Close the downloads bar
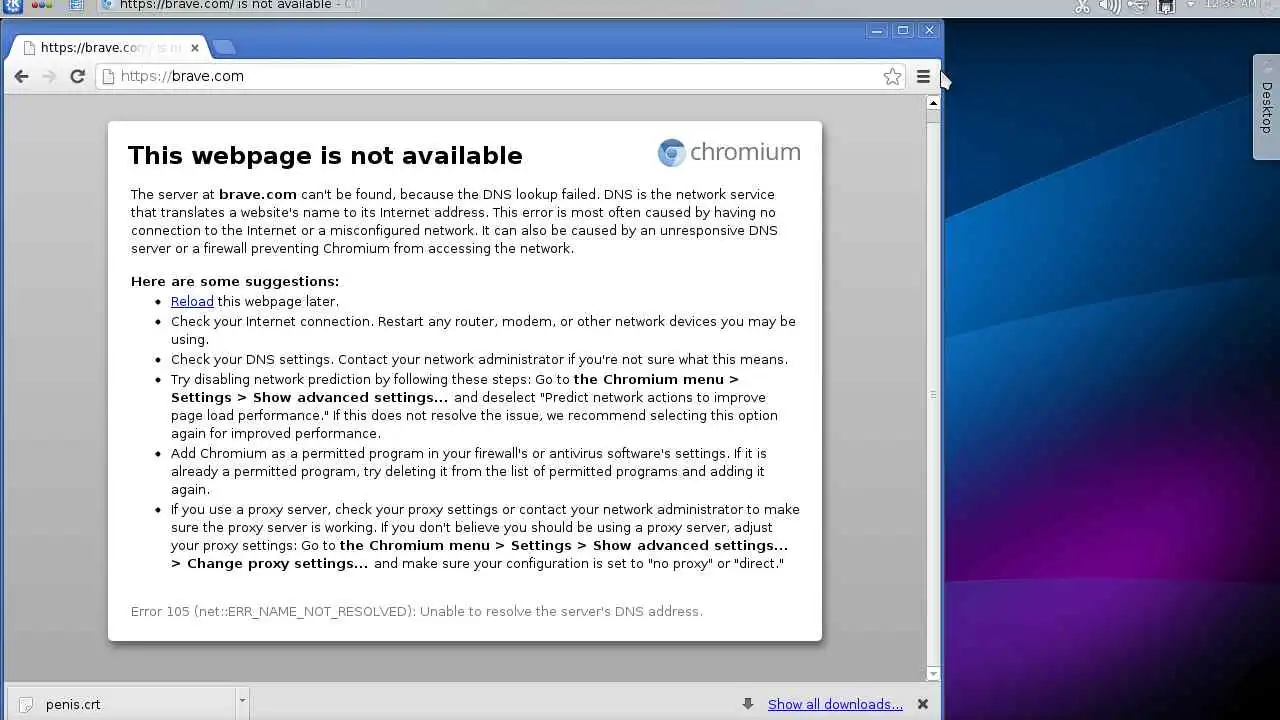 tap(923, 704)
